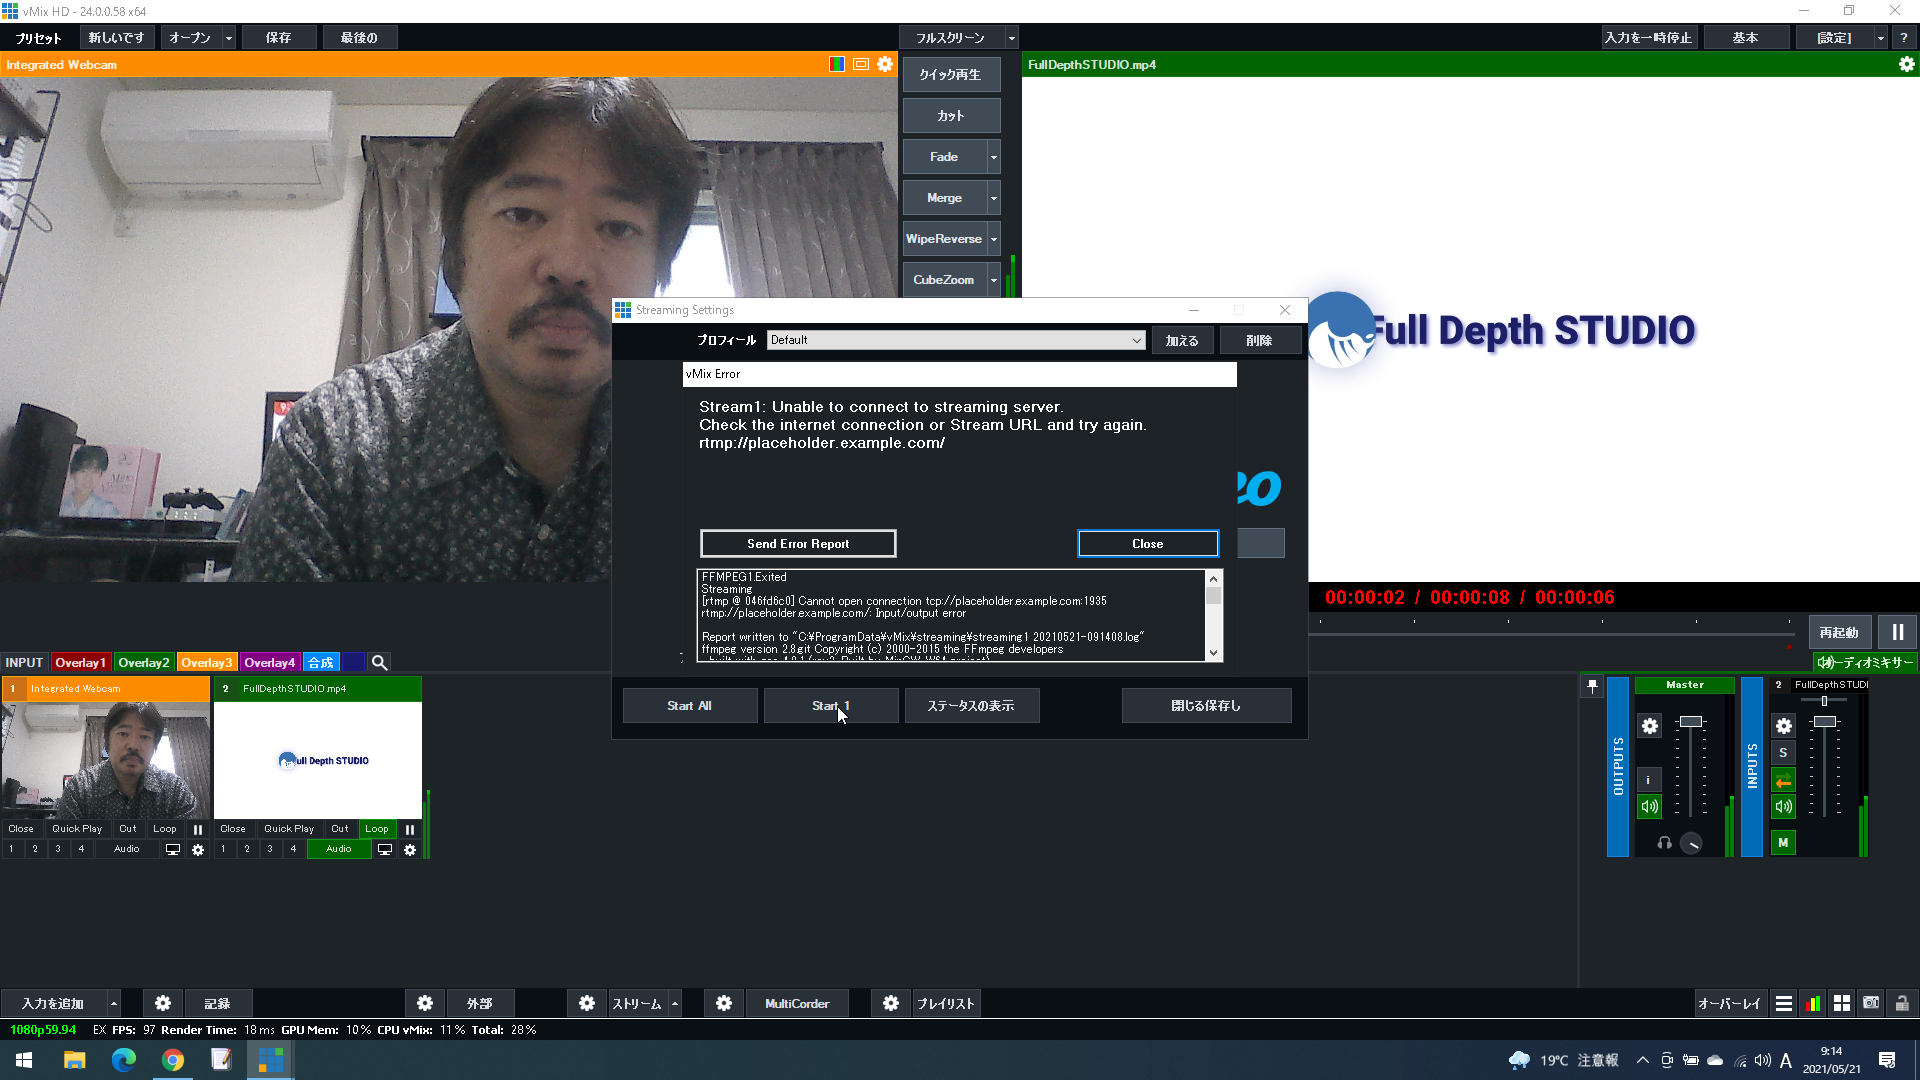Open output settings gear for FullDepthSTUDIO.mp4
Viewport: 1920px width, 1080px height.
(x=1906, y=64)
